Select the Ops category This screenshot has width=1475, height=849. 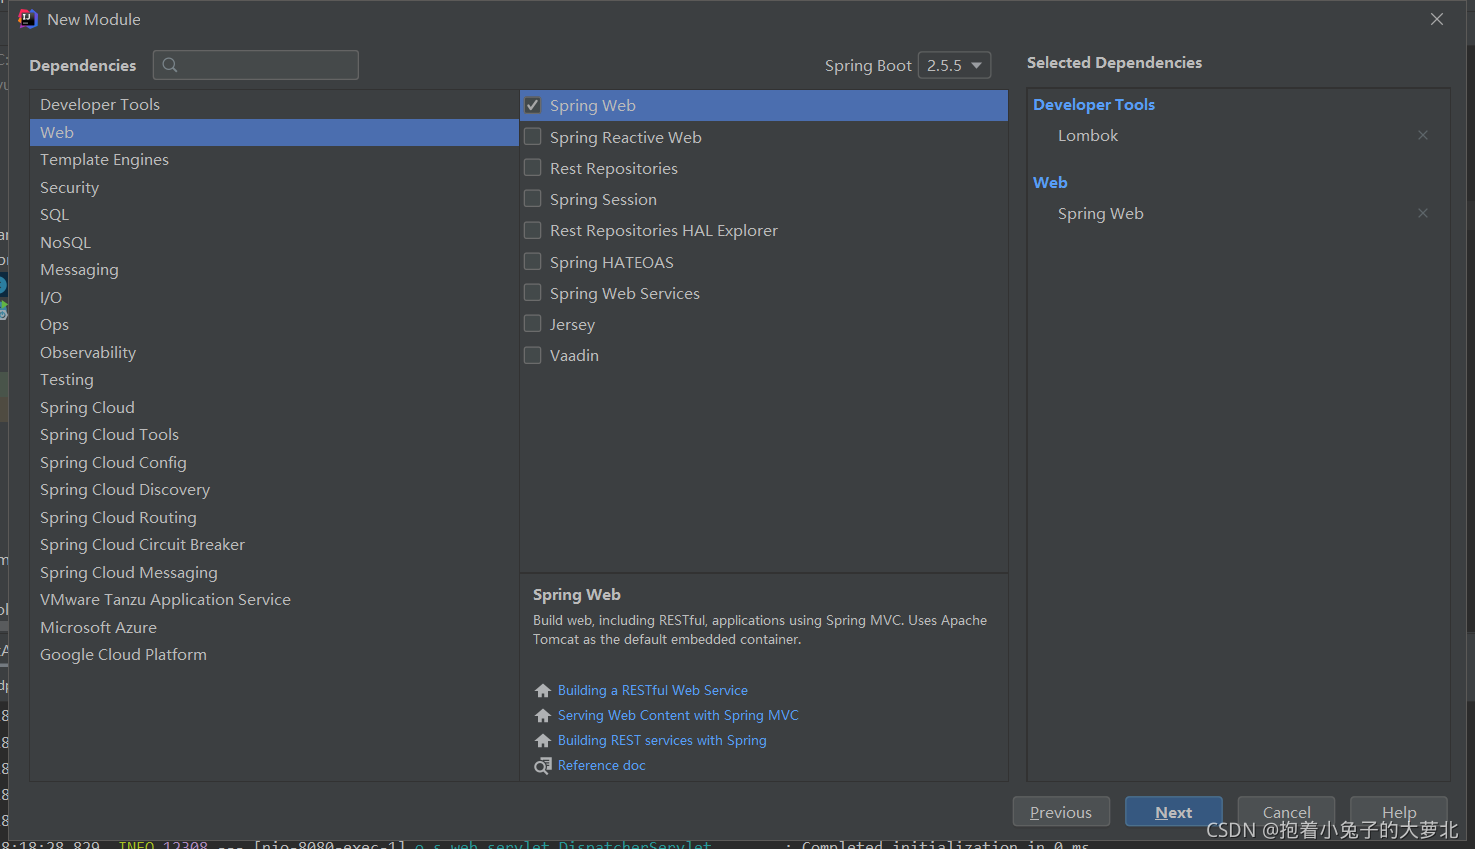click(x=274, y=325)
